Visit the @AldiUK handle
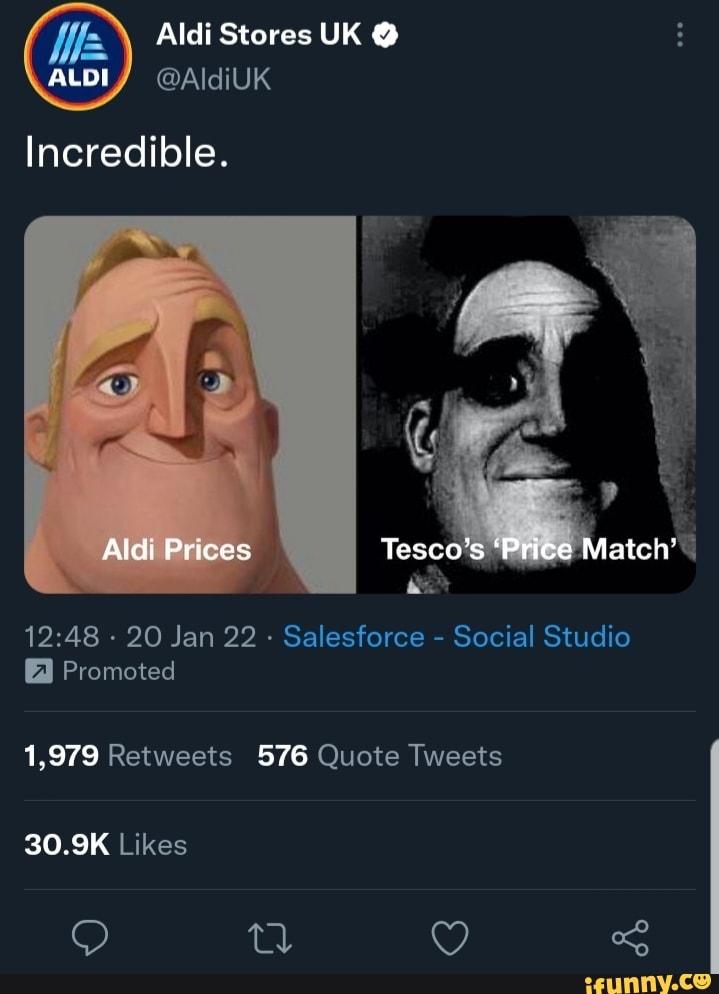Image resolution: width=719 pixels, height=994 pixels. click(x=214, y=78)
